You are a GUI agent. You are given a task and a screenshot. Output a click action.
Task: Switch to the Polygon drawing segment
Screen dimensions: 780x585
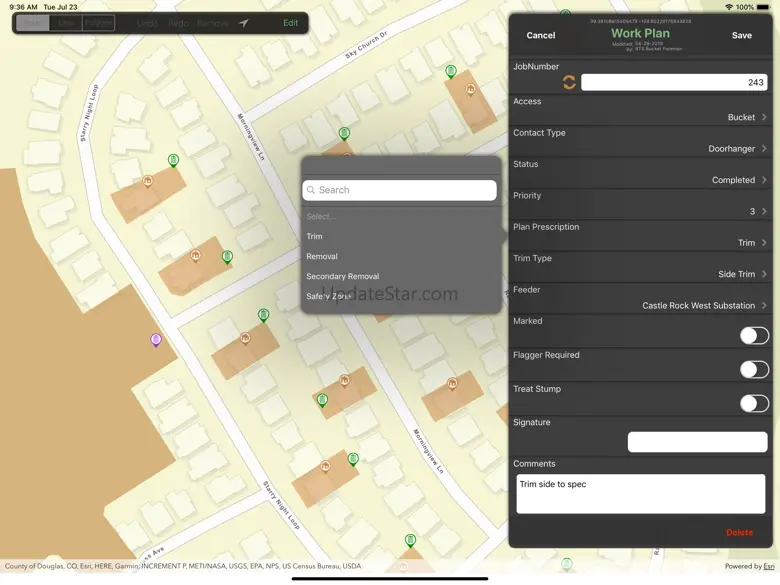pos(98,23)
